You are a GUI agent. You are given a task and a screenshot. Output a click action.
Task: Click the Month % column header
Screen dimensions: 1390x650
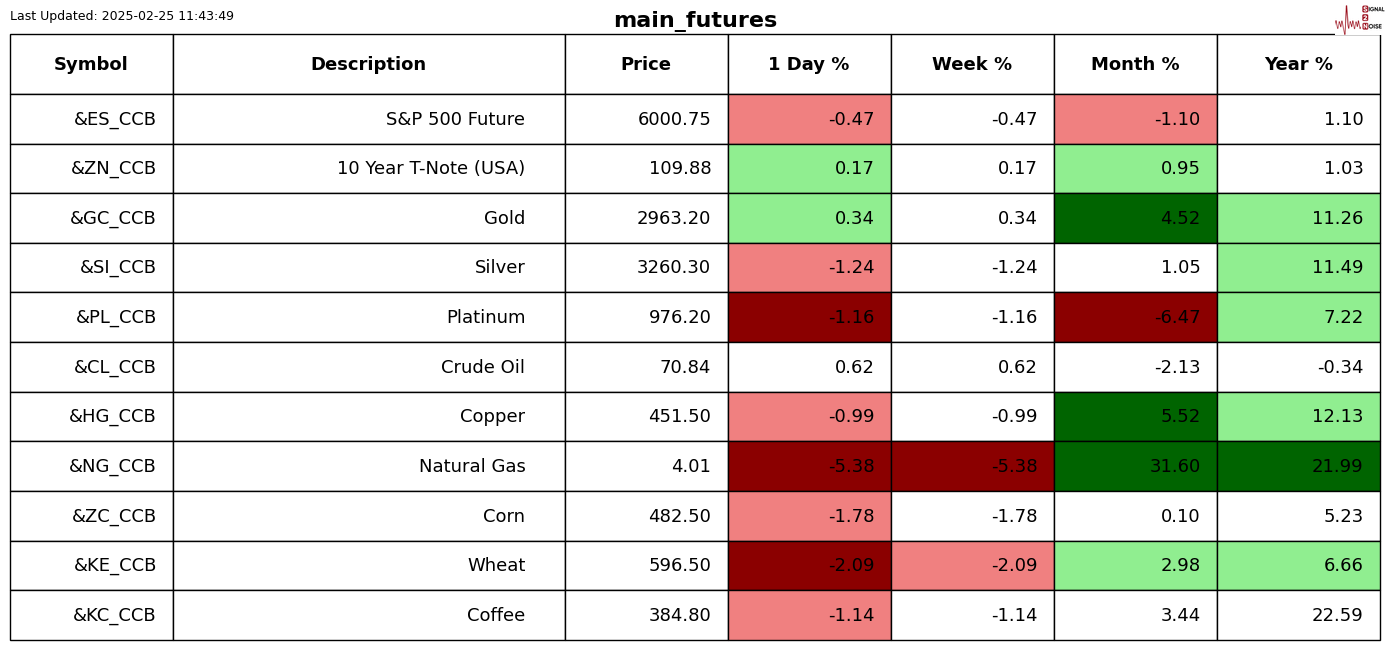pos(1135,64)
